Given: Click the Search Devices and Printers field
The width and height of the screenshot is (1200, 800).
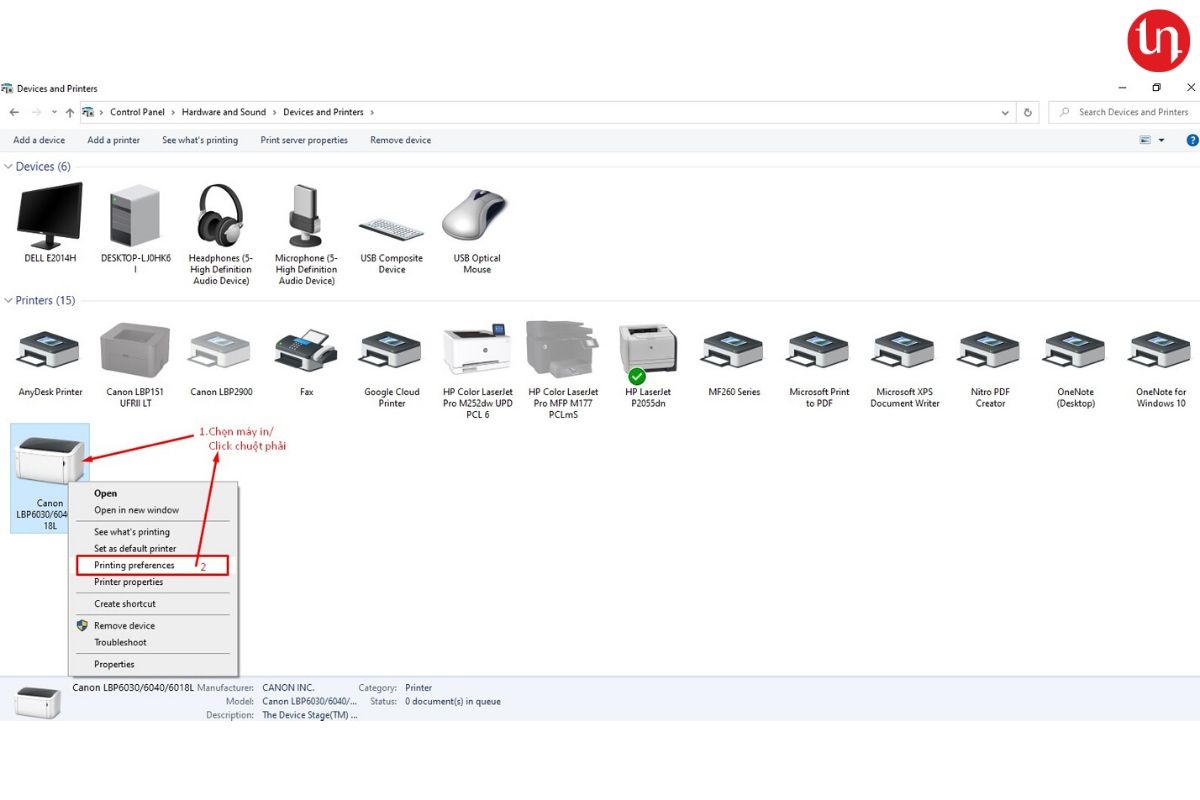Looking at the screenshot, I should (1123, 112).
